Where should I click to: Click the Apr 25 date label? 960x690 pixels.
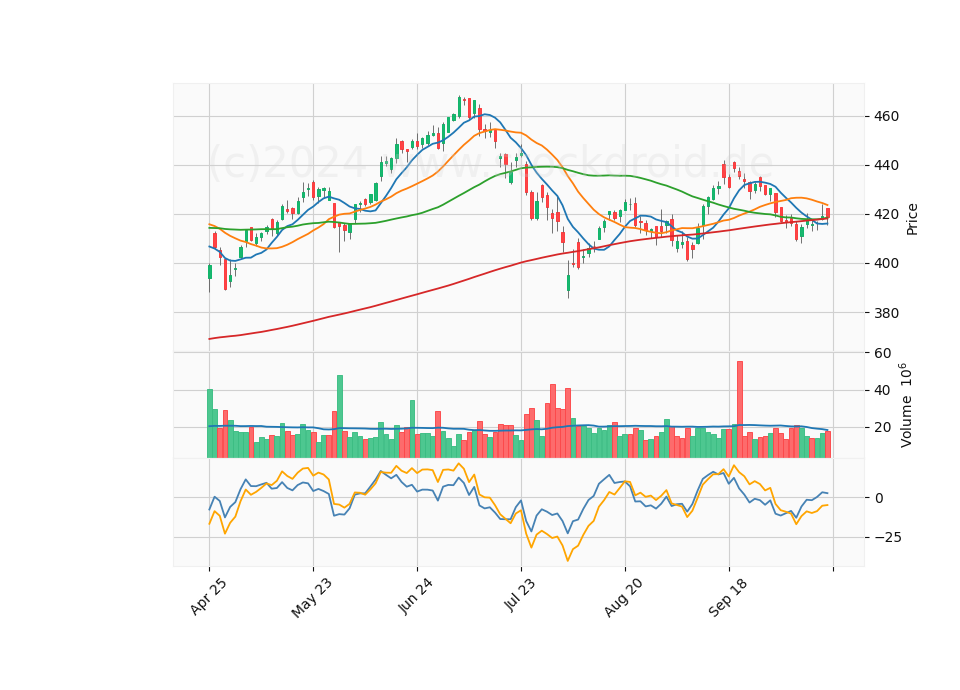click(x=208, y=596)
